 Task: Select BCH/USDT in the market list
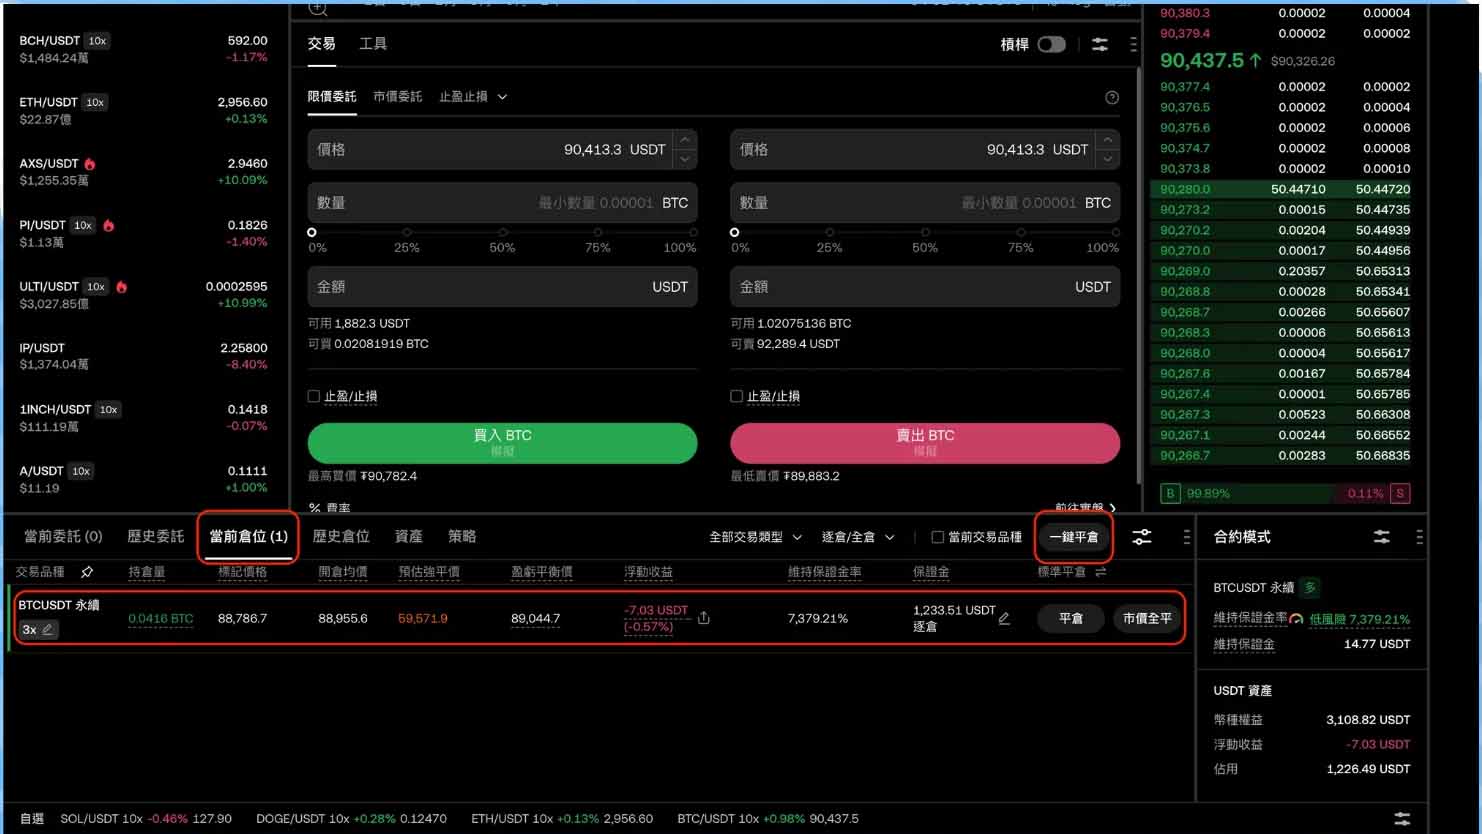pyautogui.click(x=143, y=49)
